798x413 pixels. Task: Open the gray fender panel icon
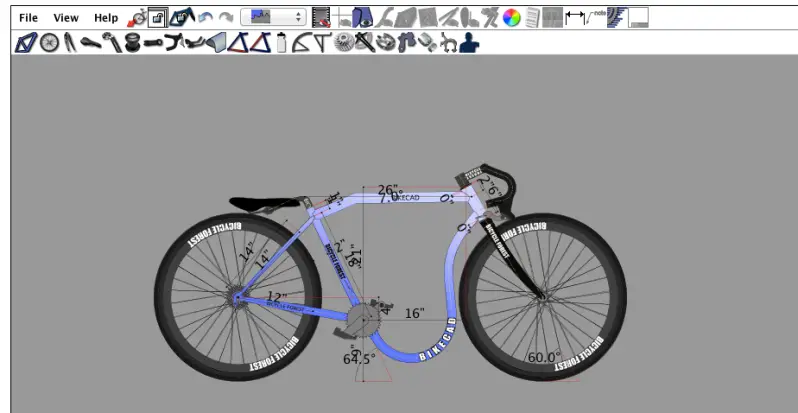click(216, 43)
